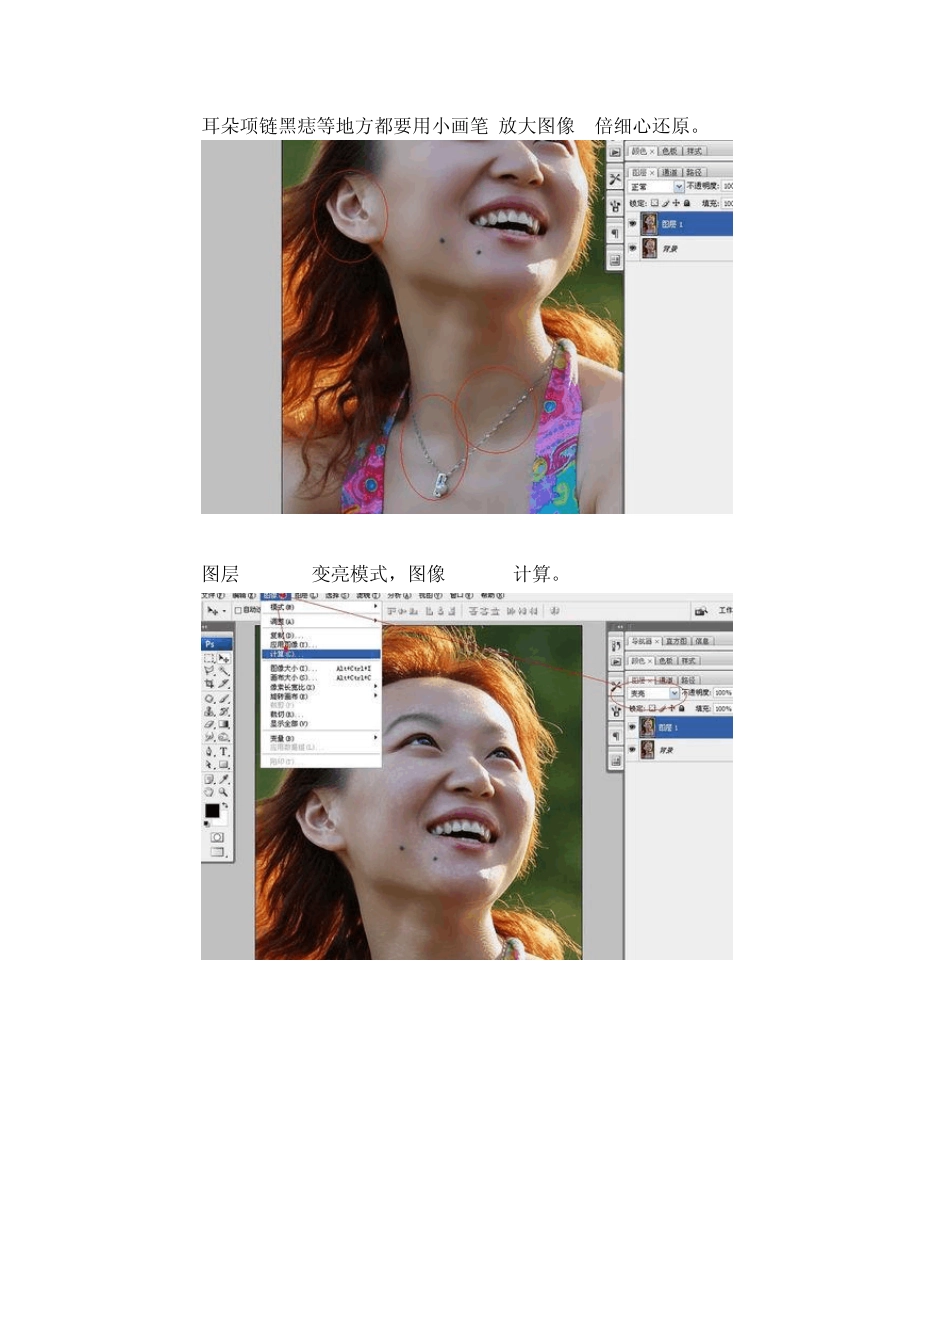Viewport: 950px width, 1344px height.
Task: Select the History Brush tool
Action: pos(224,711)
